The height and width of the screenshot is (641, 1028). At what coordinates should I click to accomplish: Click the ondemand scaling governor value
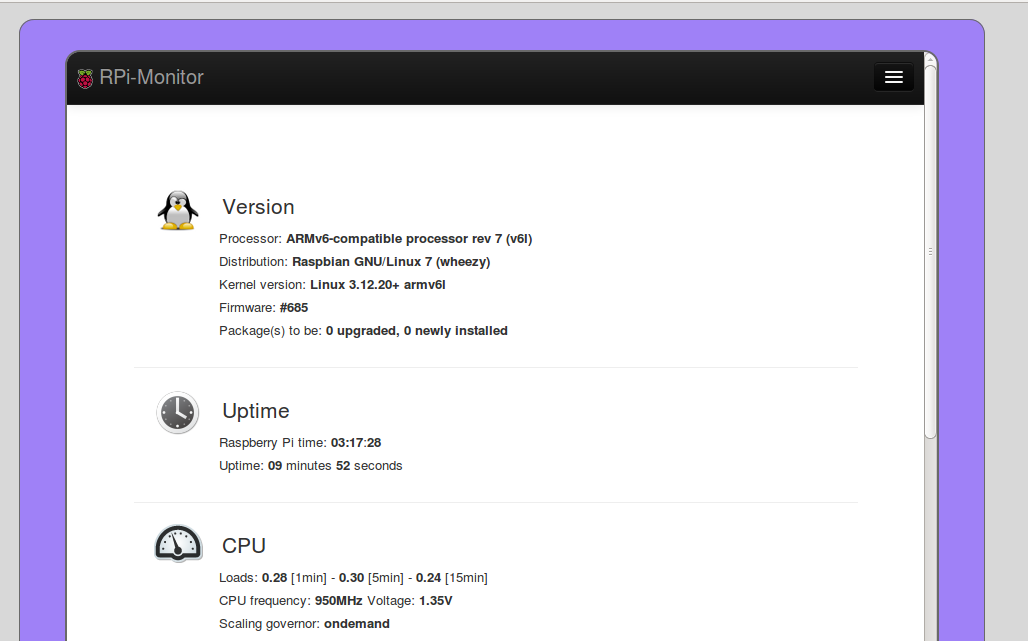357,623
